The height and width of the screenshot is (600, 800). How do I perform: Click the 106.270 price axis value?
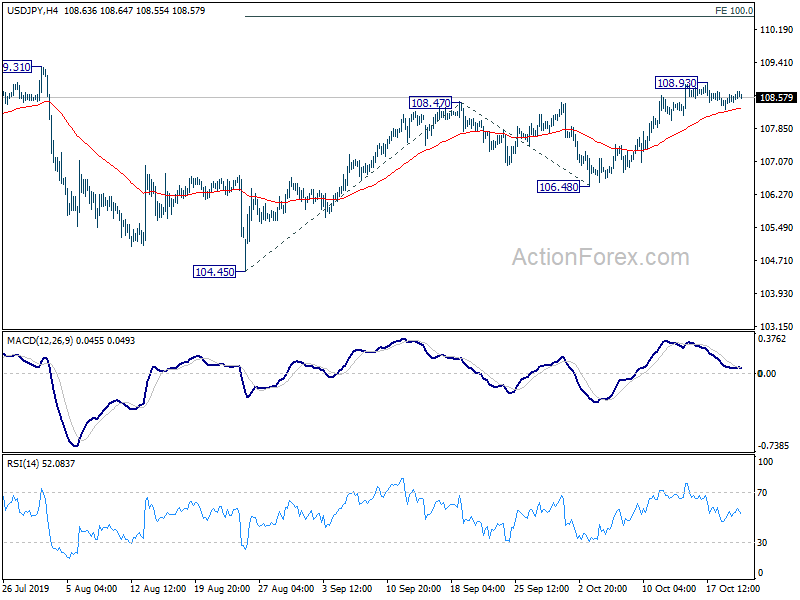(776, 195)
